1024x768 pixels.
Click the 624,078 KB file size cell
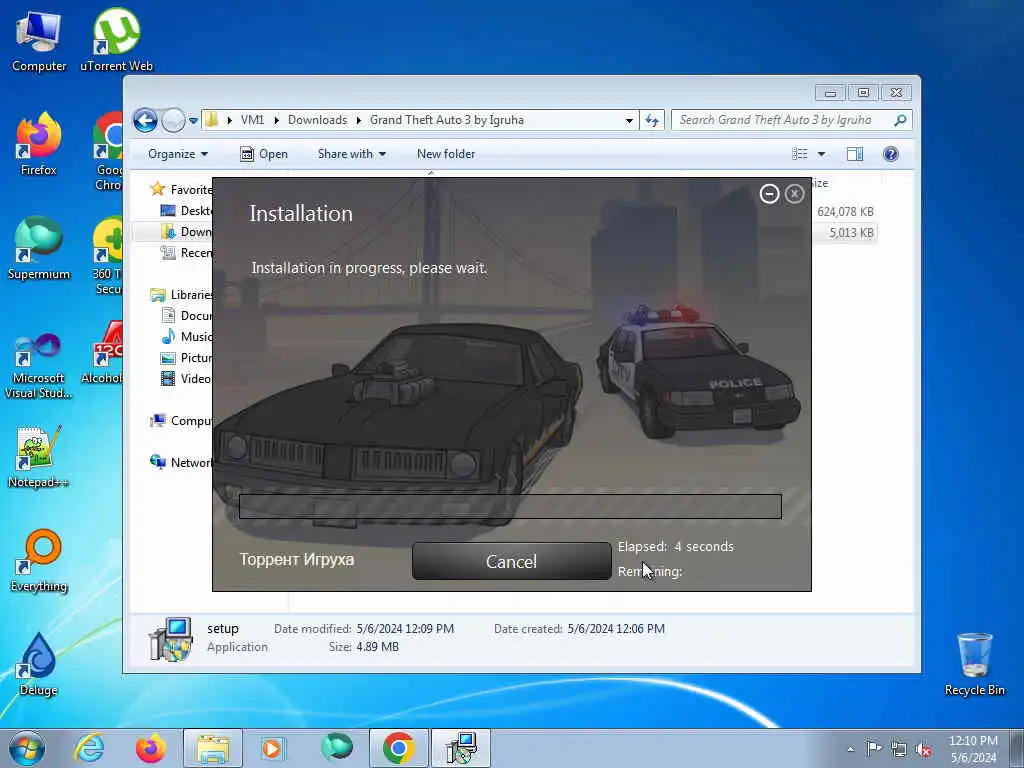(845, 212)
